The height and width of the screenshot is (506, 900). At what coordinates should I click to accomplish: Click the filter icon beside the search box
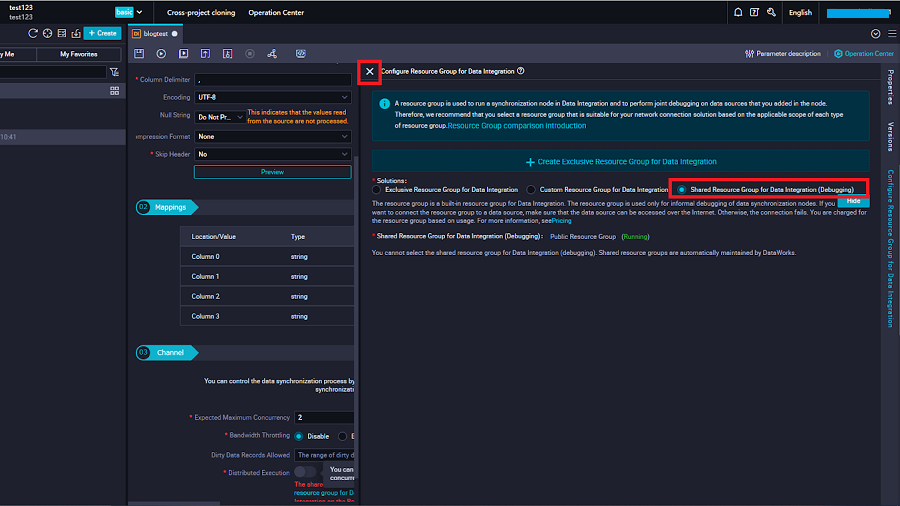pos(115,72)
